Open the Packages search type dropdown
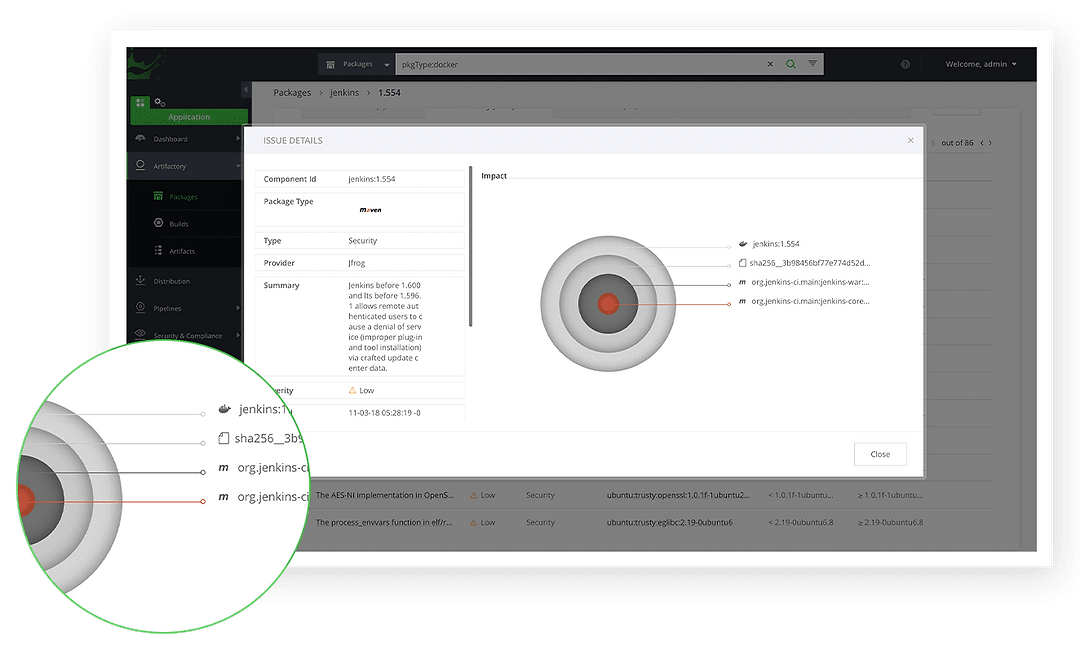The height and width of the screenshot is (662, 1080). 357,64
